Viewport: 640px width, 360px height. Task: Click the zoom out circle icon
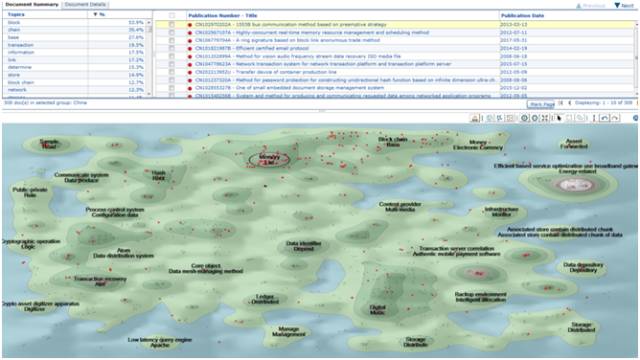(x=535, y=118)
